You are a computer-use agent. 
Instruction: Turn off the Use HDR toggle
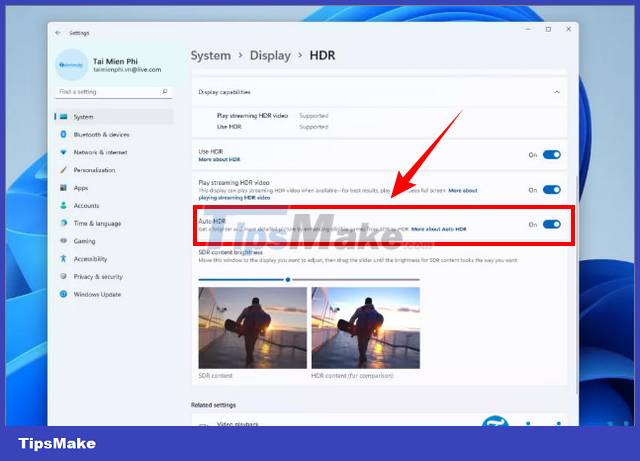[x=551, y=155]
